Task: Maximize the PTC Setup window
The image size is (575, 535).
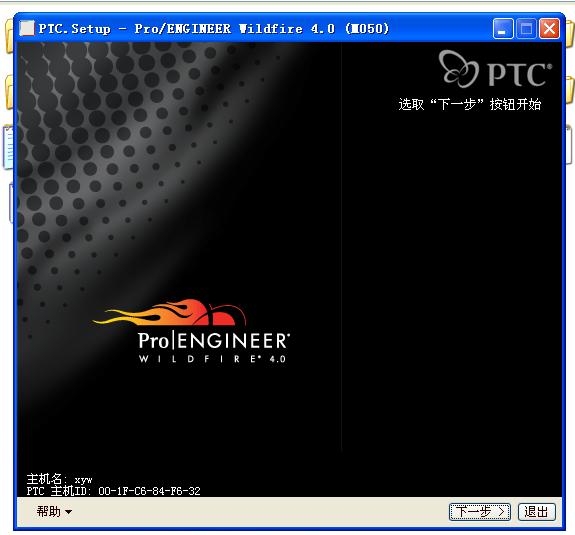Action: [526, 29]
